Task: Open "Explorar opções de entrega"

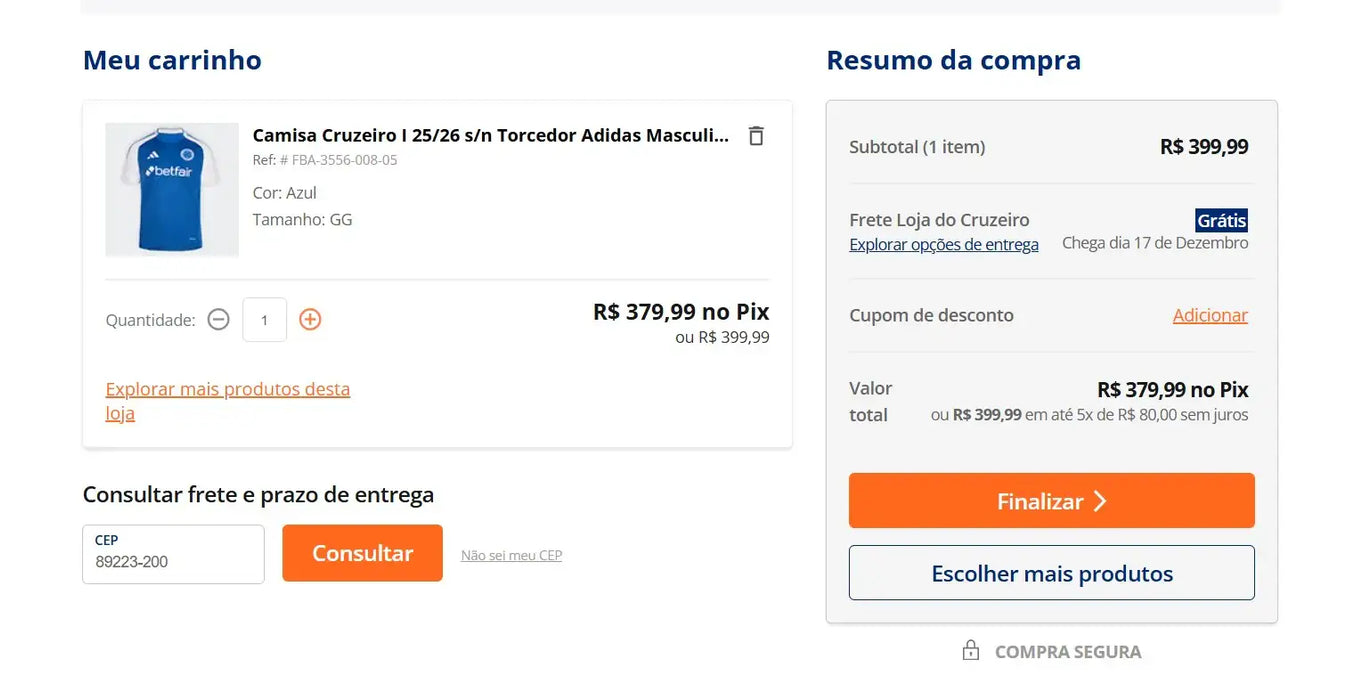Action: (x=944, y=244)
